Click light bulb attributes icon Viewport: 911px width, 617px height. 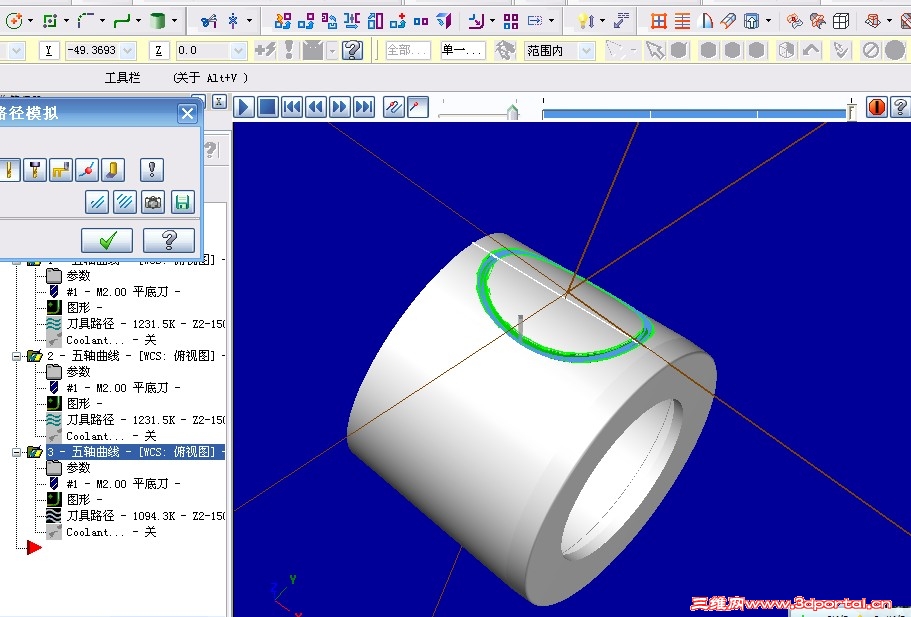[x=586, y=21]
